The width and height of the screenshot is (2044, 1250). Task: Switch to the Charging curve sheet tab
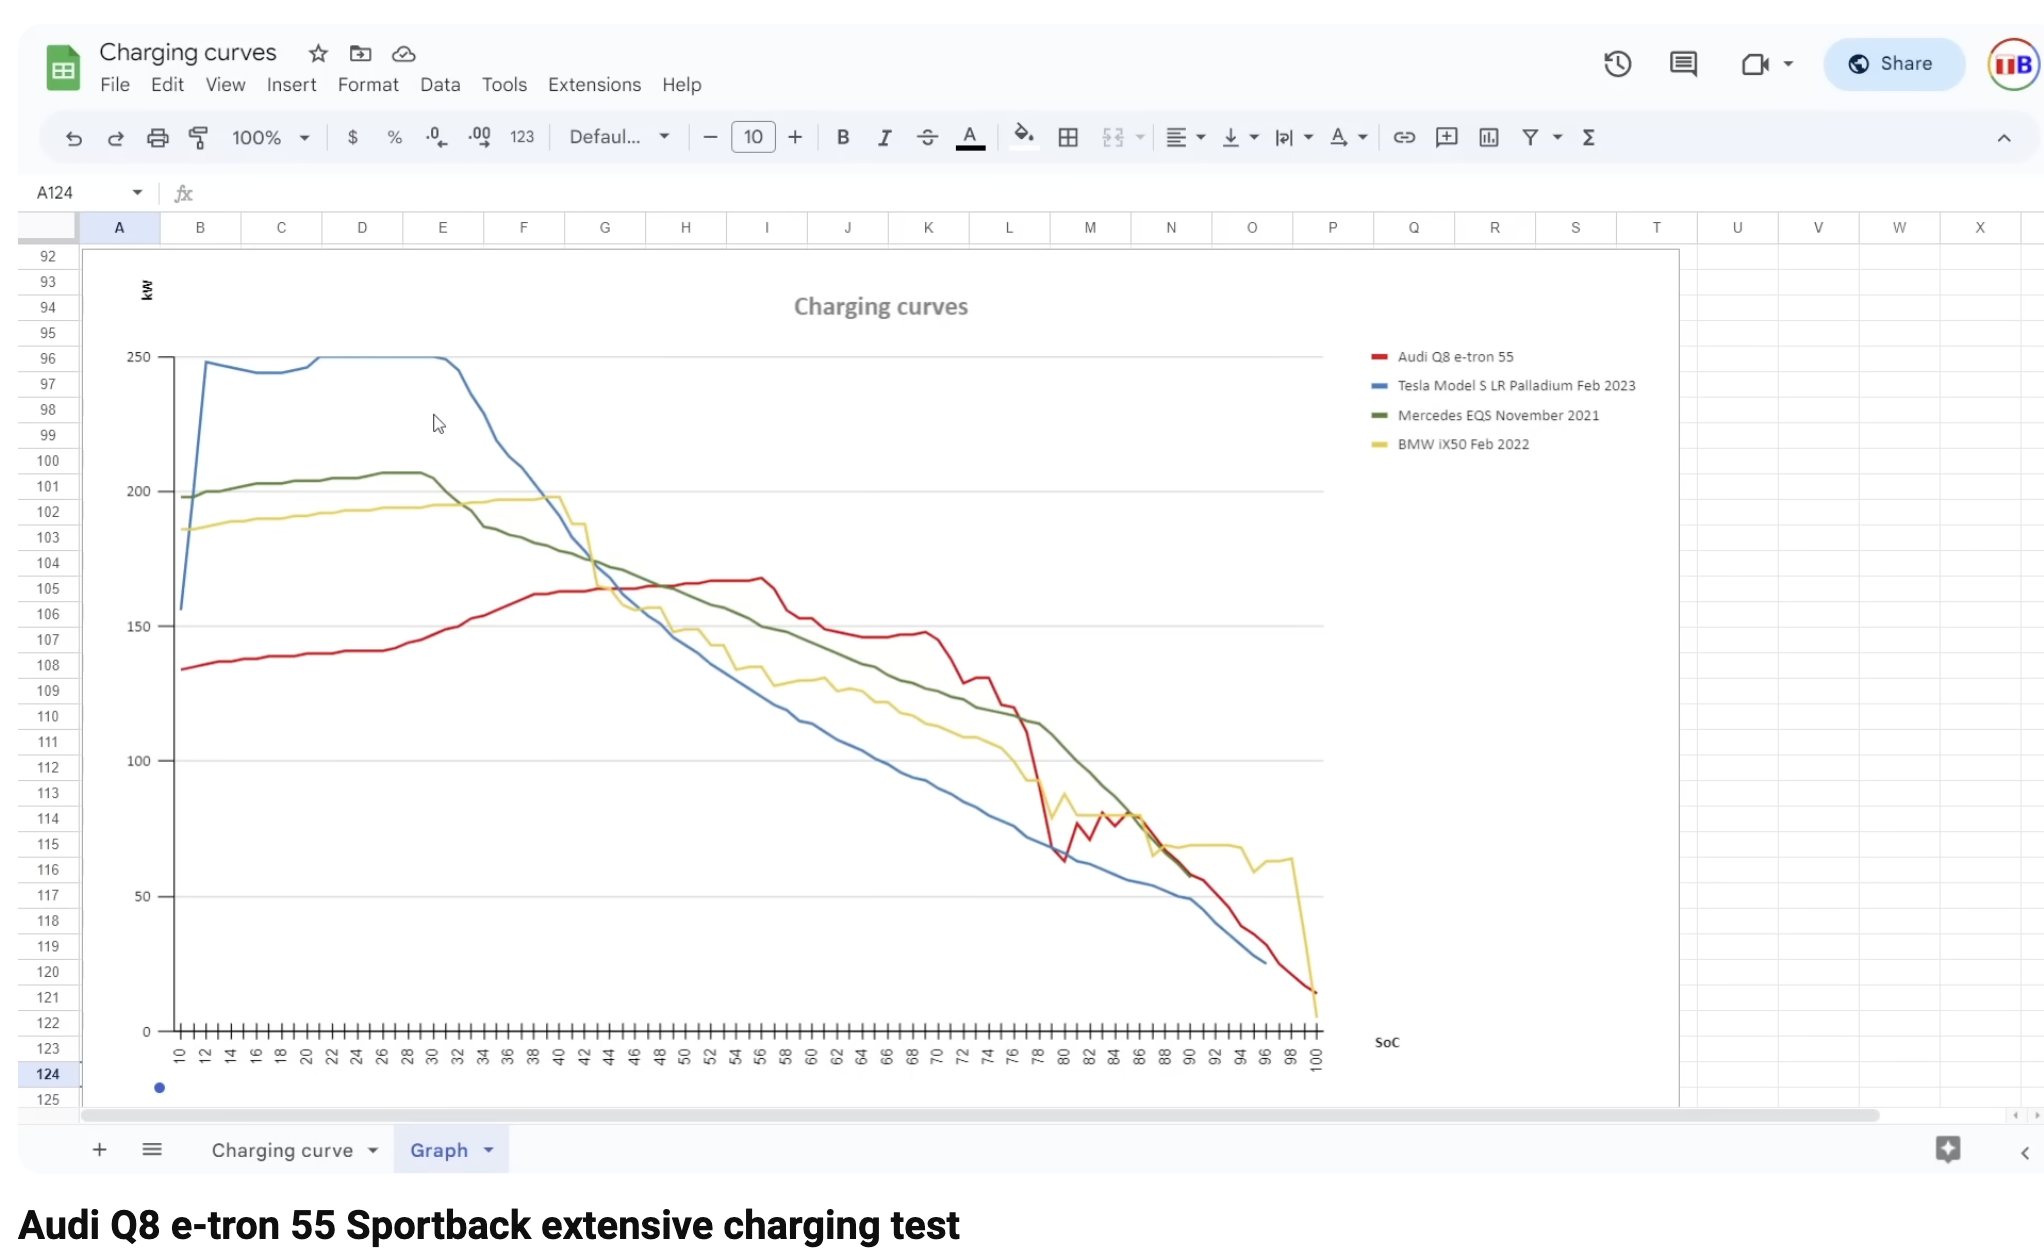click(x=282, y=1150)
